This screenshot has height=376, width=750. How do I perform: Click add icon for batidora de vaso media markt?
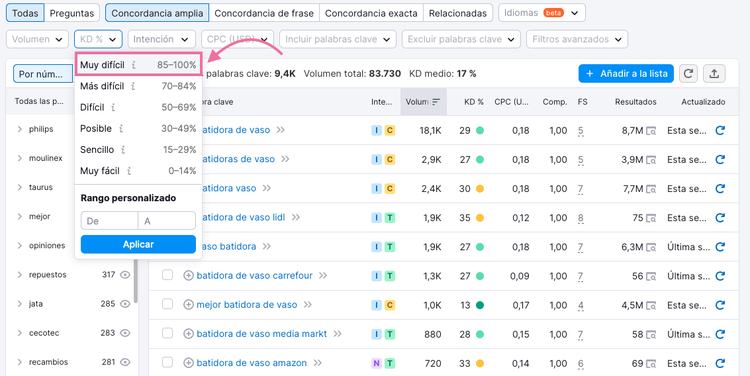188,334
